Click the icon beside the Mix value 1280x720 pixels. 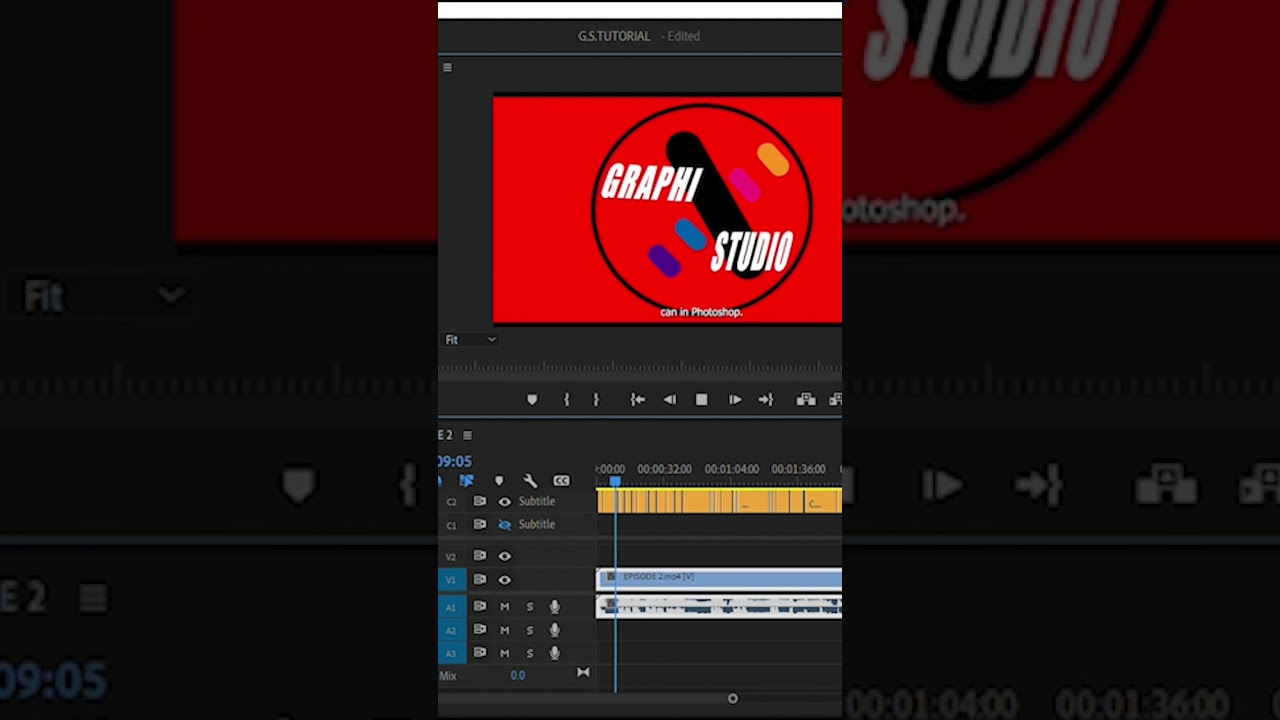[x=583, y=673]
